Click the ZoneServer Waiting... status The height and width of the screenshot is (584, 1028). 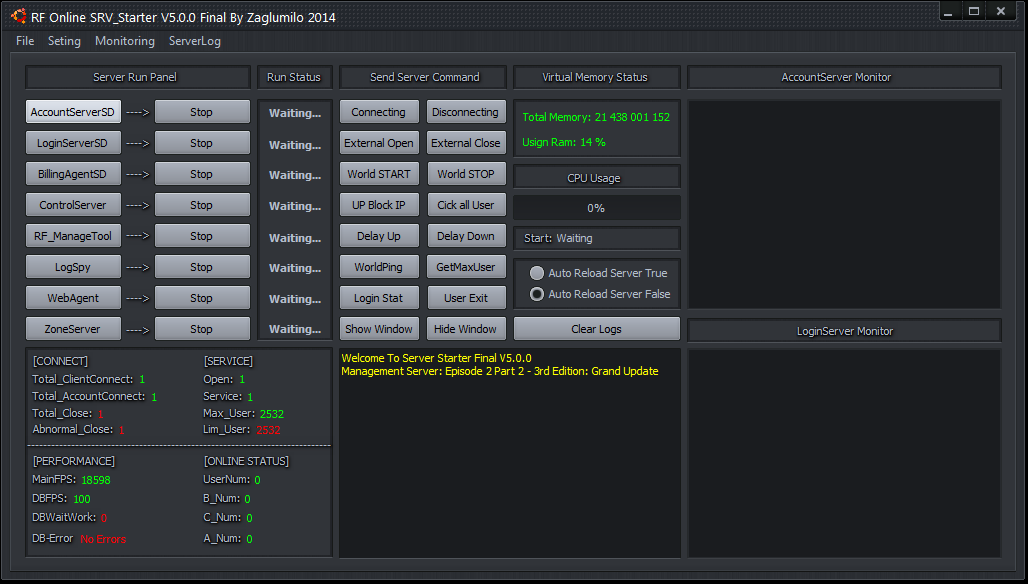click(x=295, y=329)
